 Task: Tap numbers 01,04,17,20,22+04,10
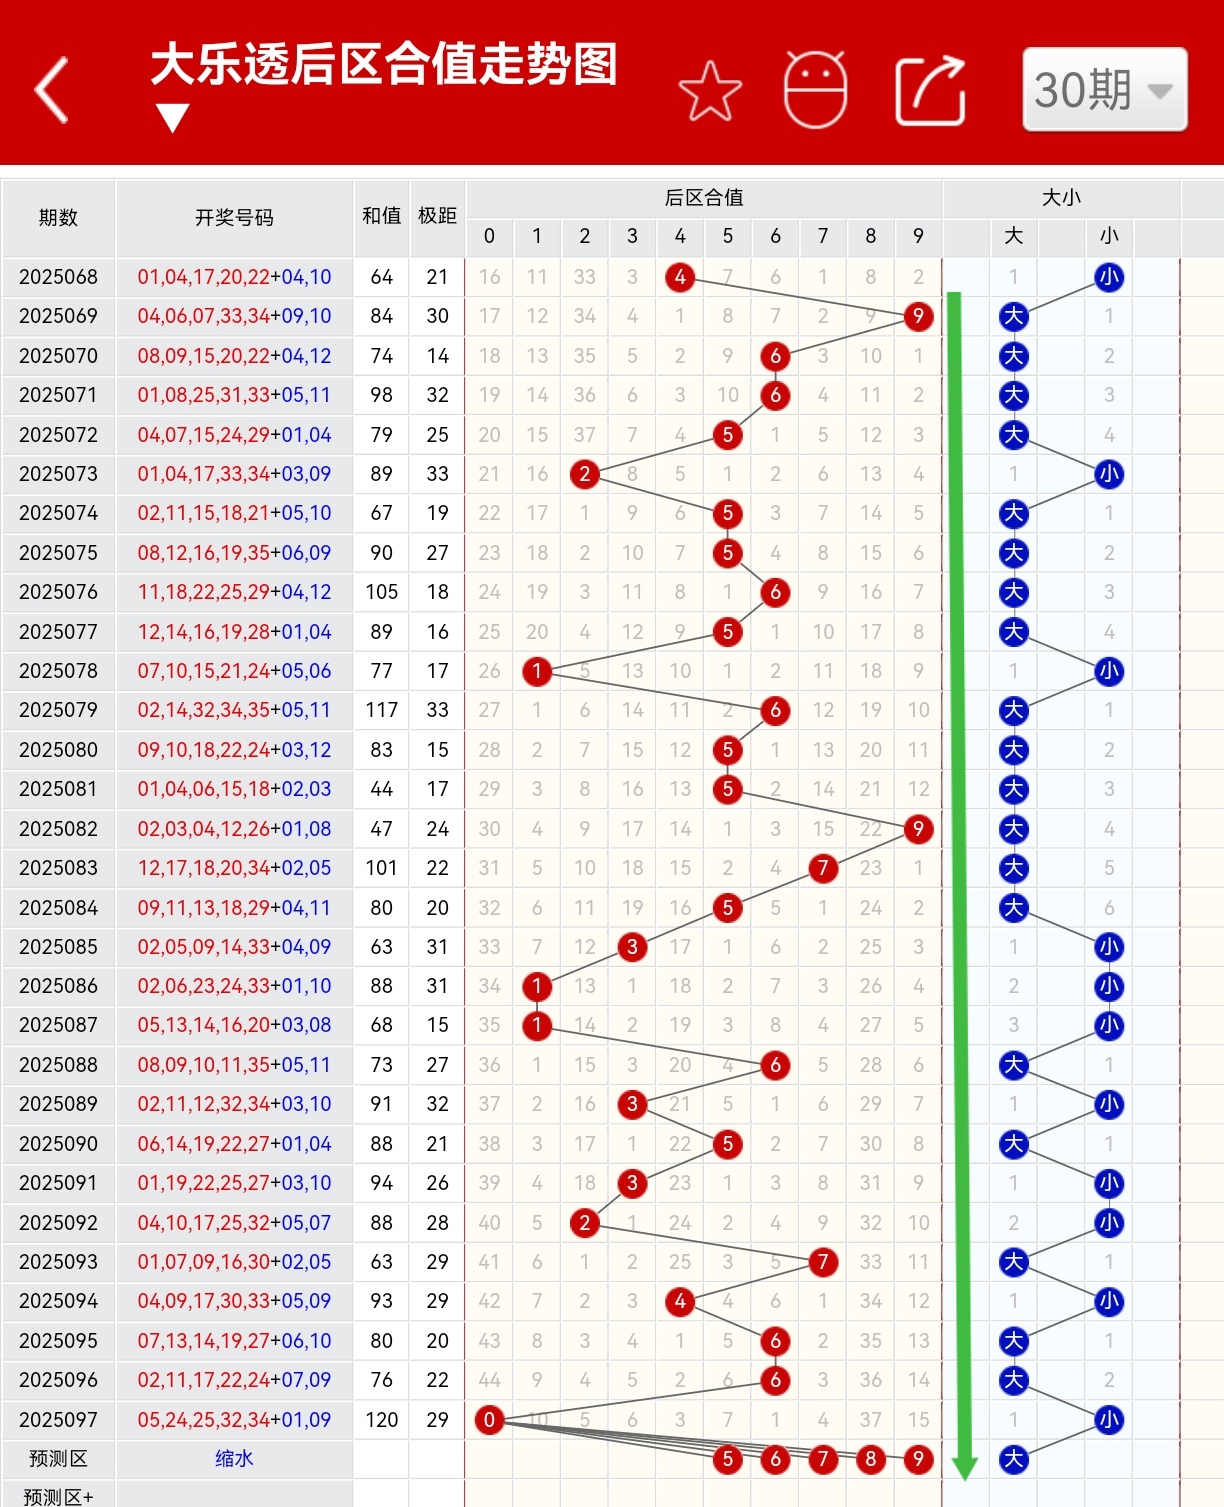click(234, 277)
